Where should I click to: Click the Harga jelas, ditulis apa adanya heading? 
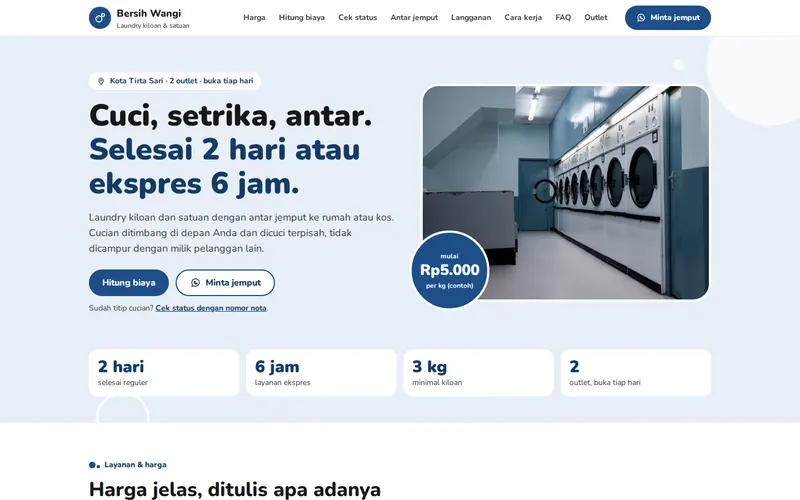pos(235,489)
